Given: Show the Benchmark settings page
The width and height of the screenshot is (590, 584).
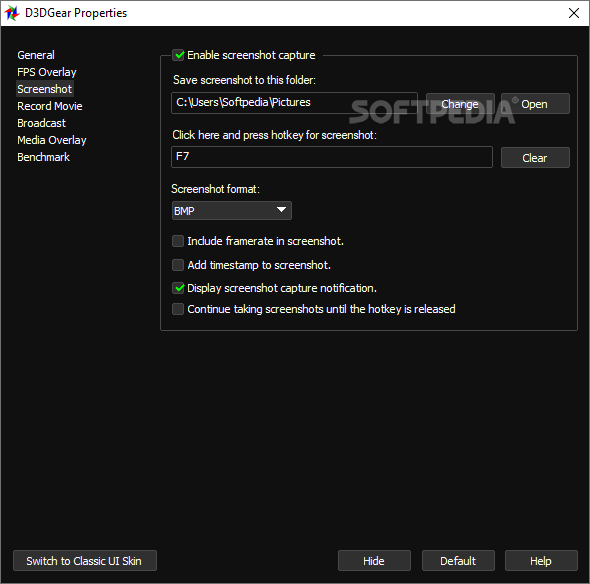Looking at the screenshot, I should (x=43, y=157).
